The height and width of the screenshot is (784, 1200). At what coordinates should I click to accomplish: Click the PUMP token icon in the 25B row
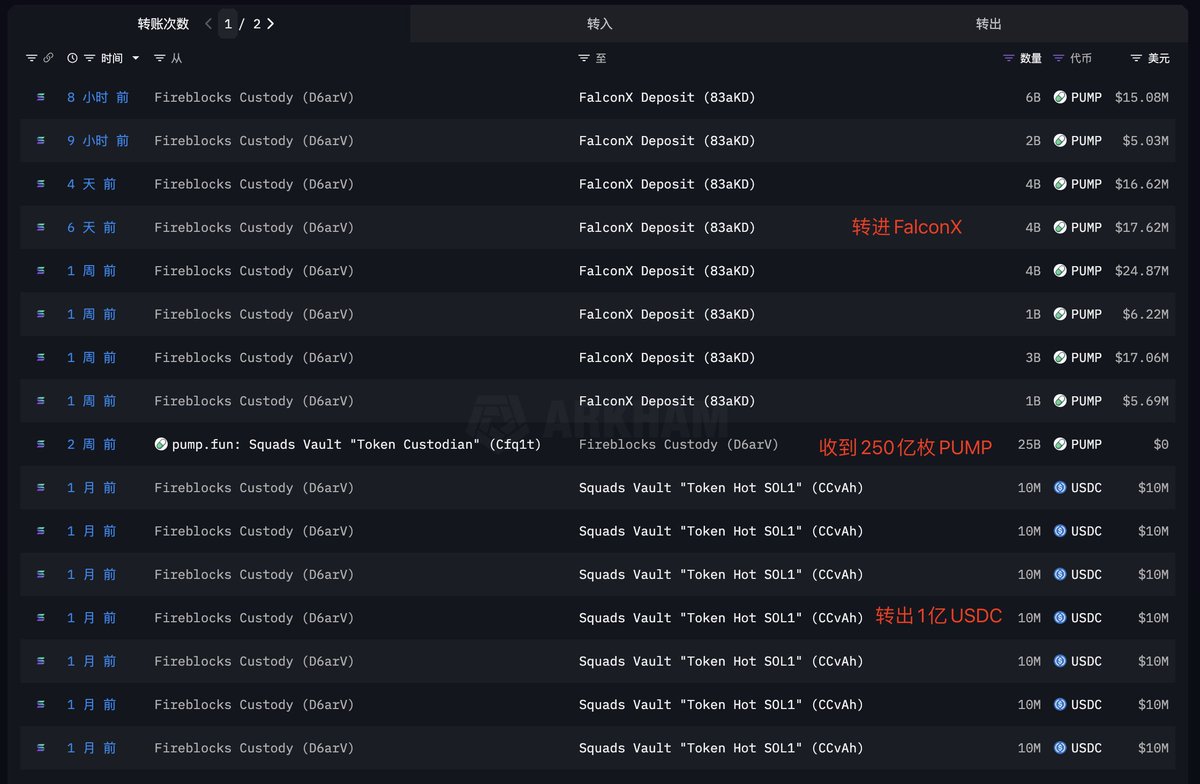pos(1060,444)
